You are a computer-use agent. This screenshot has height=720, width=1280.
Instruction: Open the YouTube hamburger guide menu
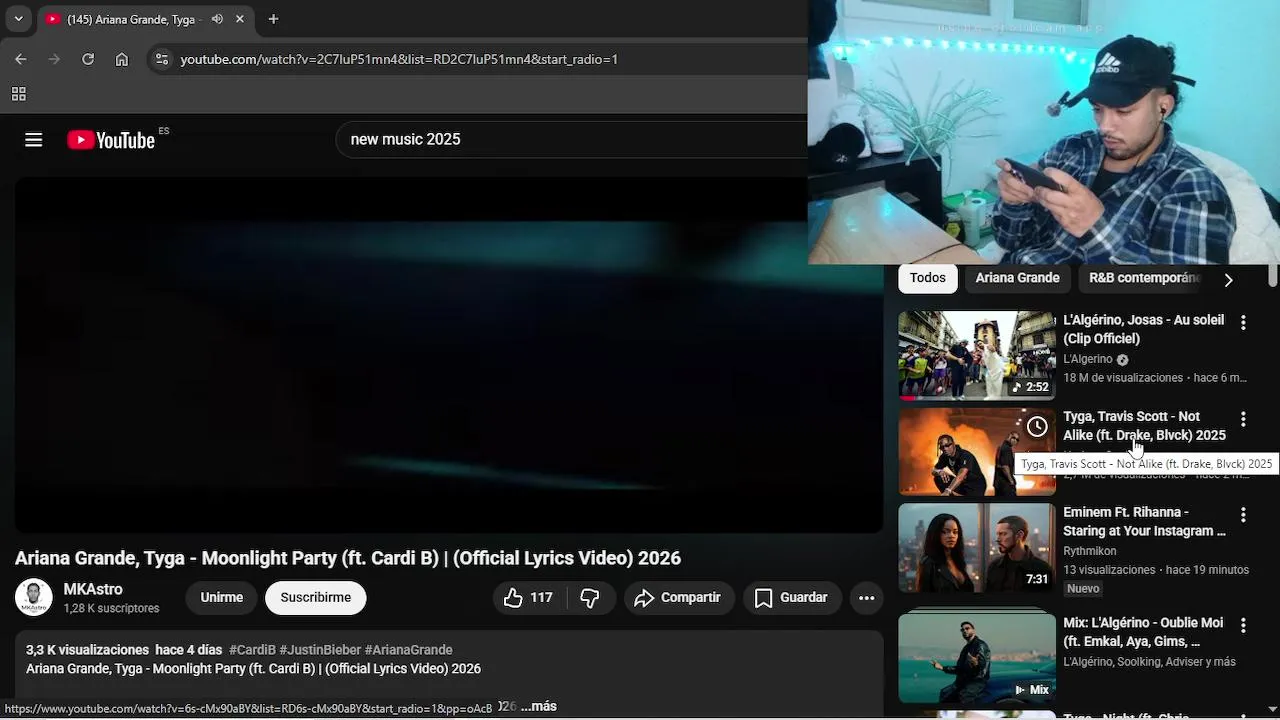pos(33,140)
